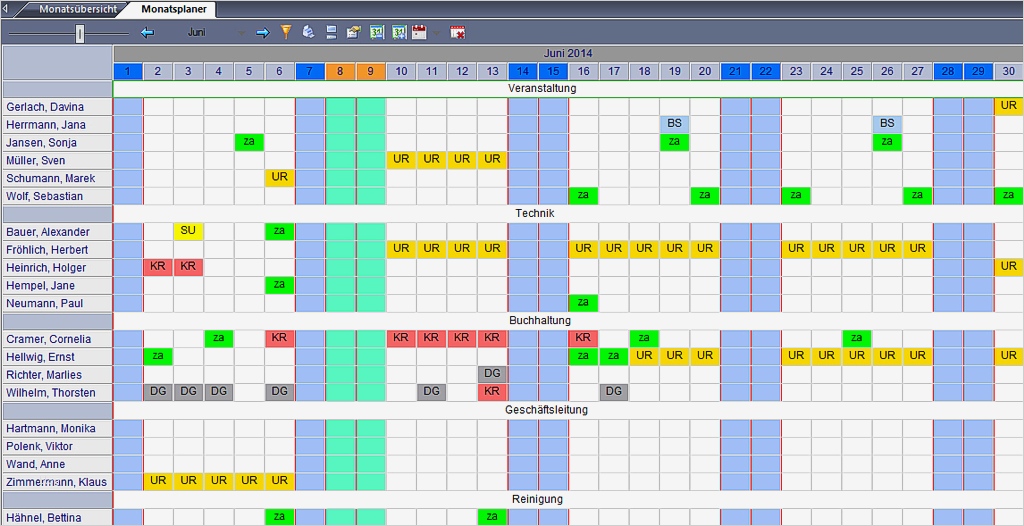
Task: Click the row layout icon in toolbar
Action: coord(331,32)
